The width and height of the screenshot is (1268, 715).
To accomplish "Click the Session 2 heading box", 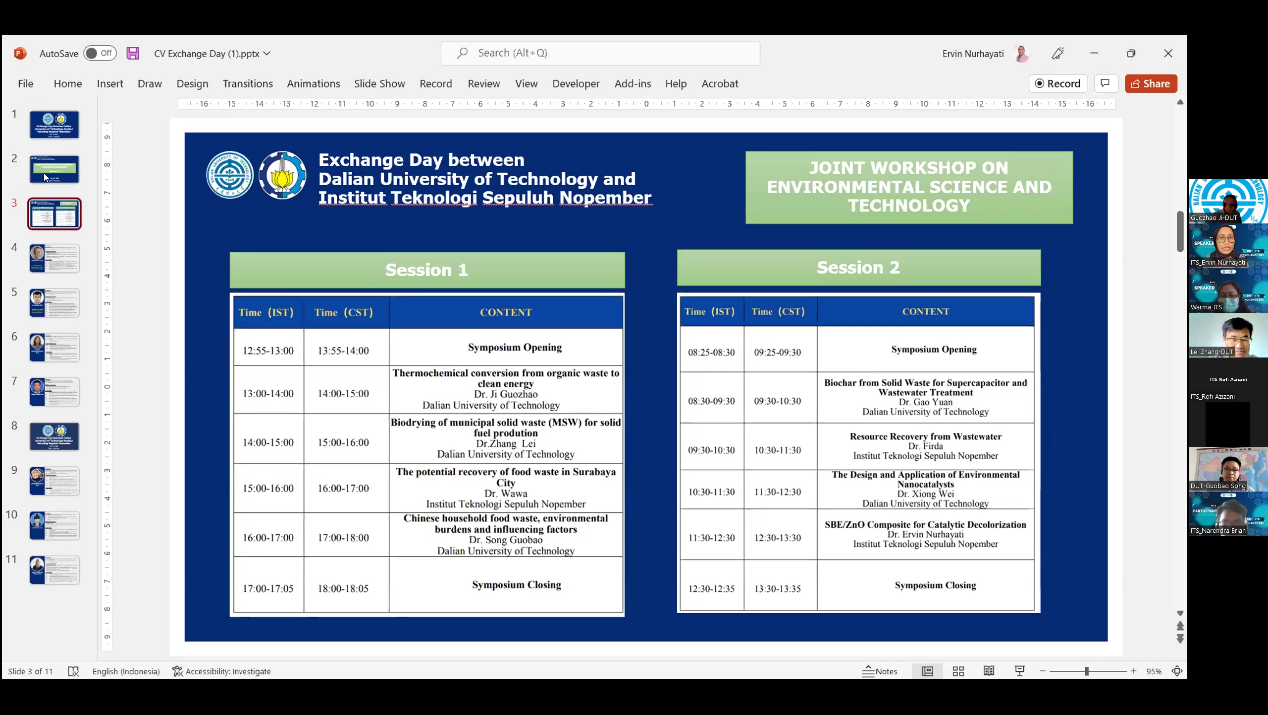I will [x=858, y=267].
